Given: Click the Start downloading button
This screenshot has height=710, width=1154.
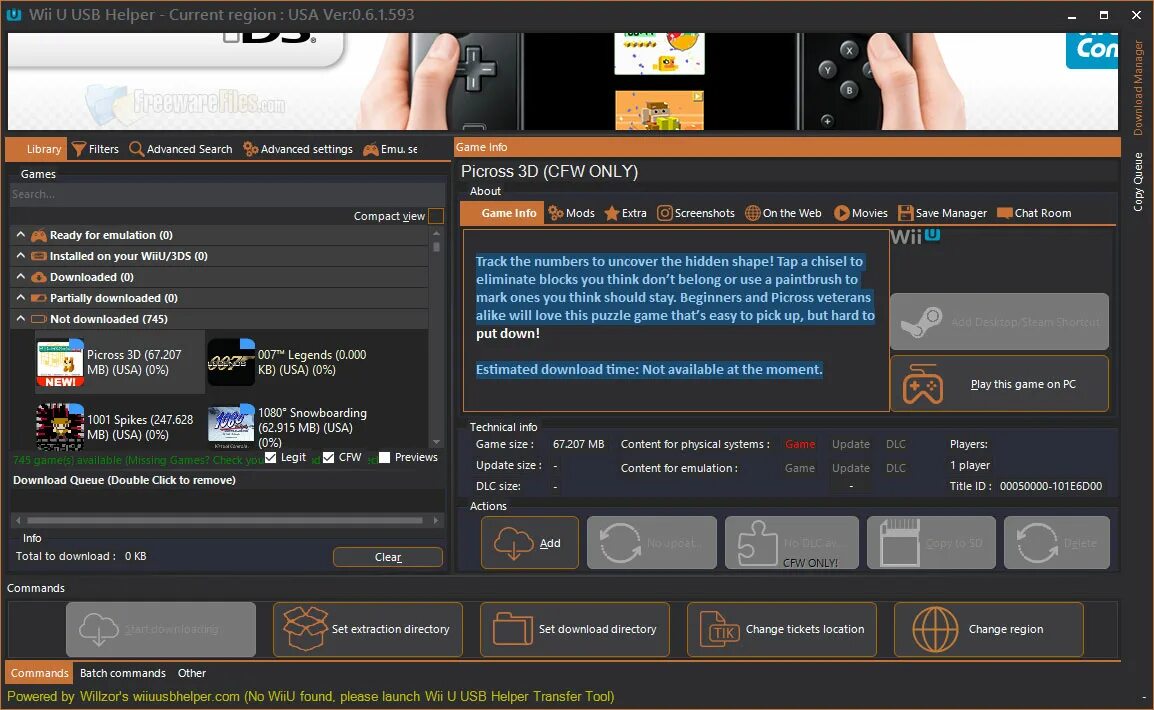Looking at the screenshot, I should tap(161, 630).
